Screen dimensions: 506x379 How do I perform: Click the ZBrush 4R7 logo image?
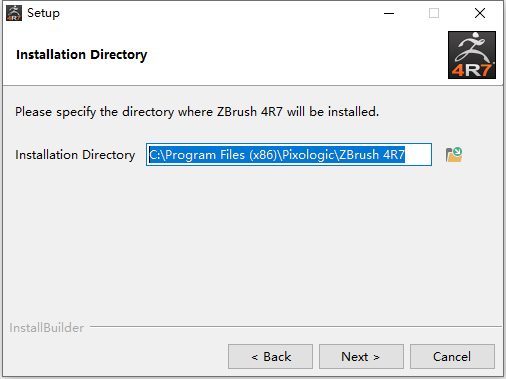click(x=472, y=55)
